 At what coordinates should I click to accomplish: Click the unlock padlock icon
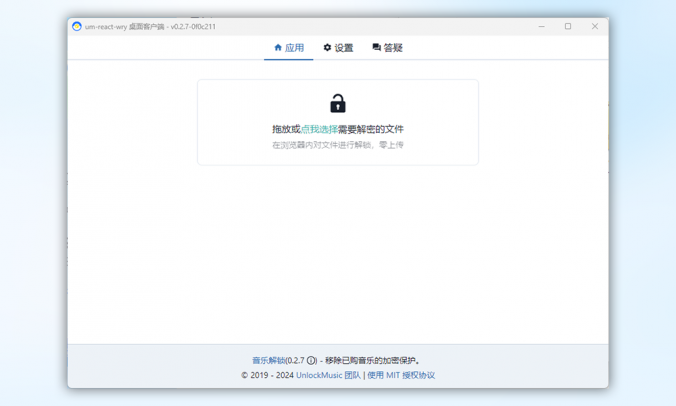tap(338, 103)
